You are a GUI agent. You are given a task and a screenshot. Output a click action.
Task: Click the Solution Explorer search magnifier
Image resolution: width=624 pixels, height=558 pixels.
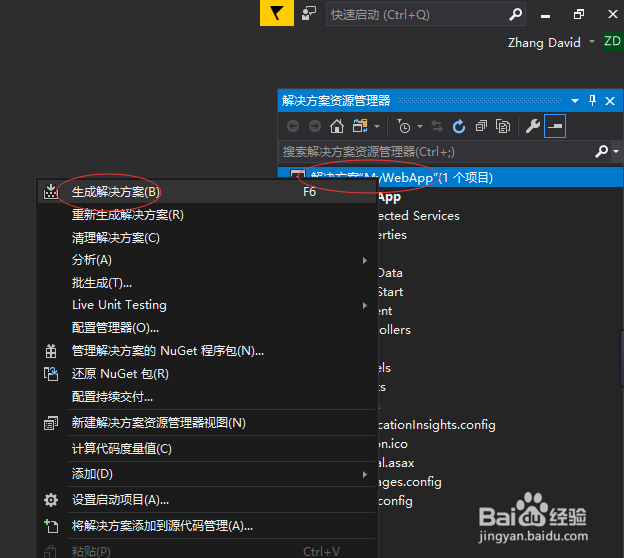[x=601, y=151]
